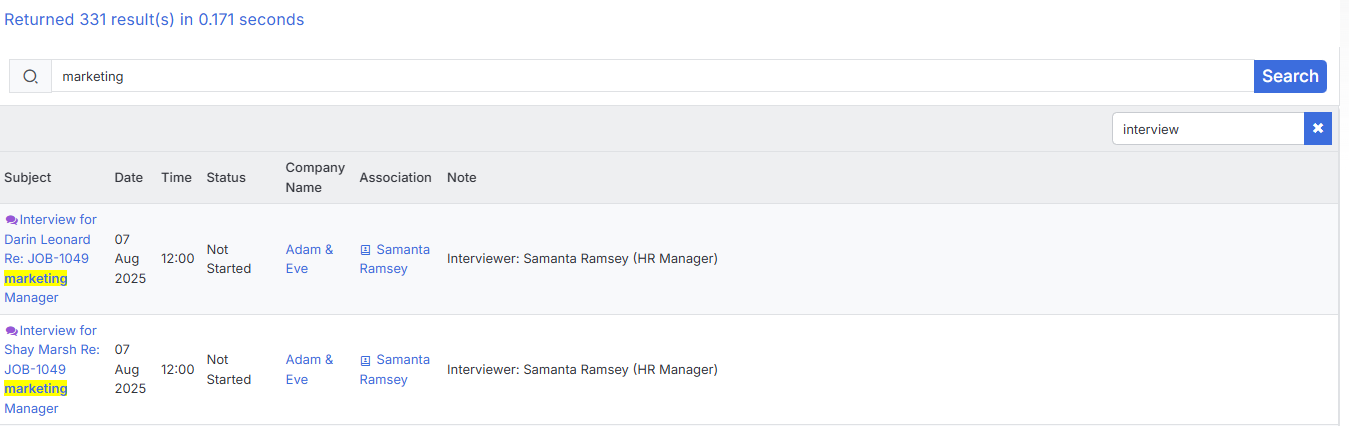Click the magnifier icon beside search box
The height and width of the screenshot is (426, 1349).
pos(30,76)
